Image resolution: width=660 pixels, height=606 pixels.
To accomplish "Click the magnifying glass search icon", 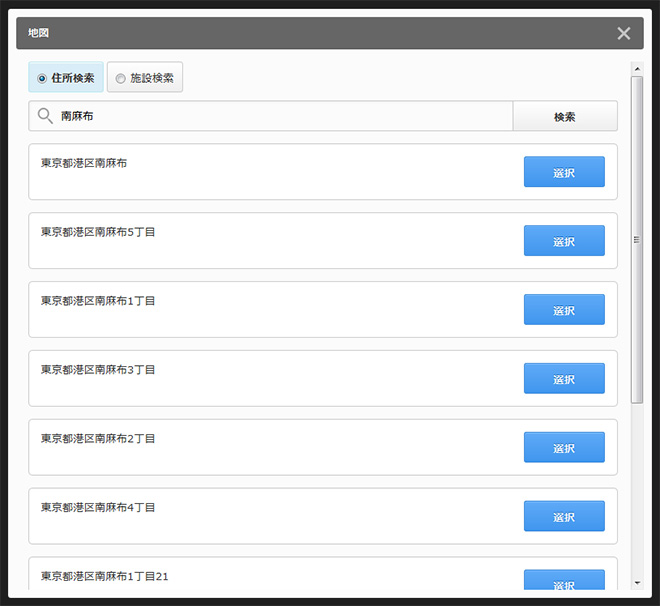I will pyautogui.click(x=45, y=116).
